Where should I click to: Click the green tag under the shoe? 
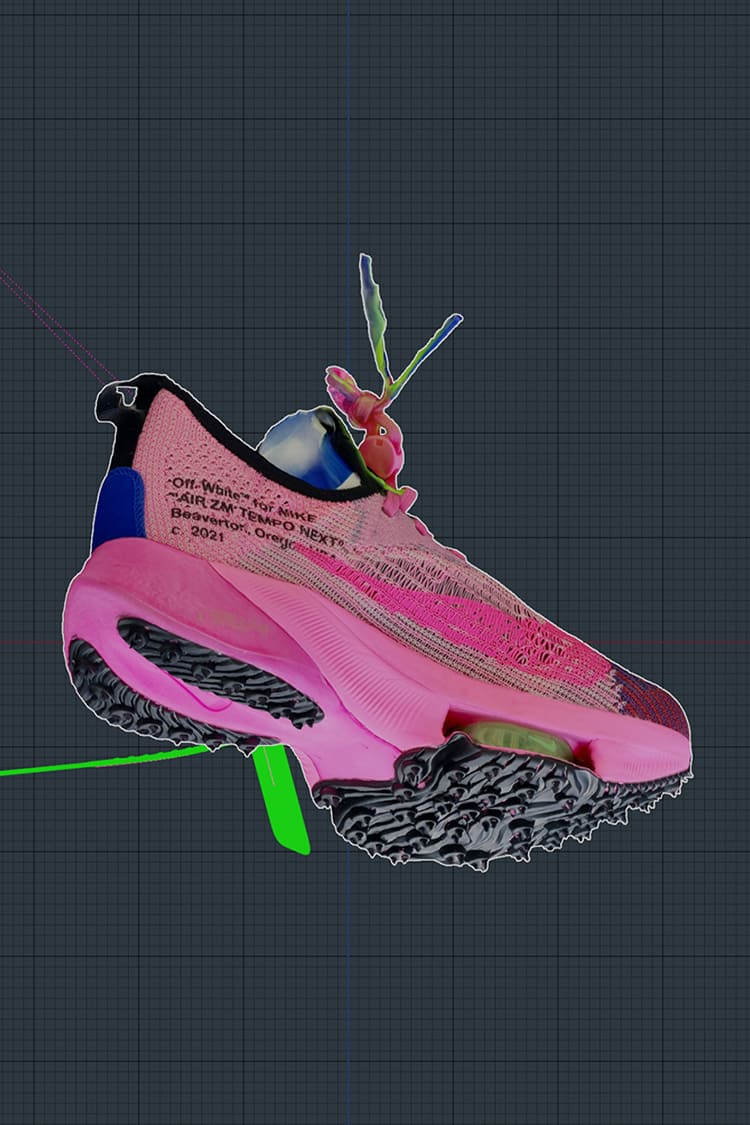click(x=280, y=800)
